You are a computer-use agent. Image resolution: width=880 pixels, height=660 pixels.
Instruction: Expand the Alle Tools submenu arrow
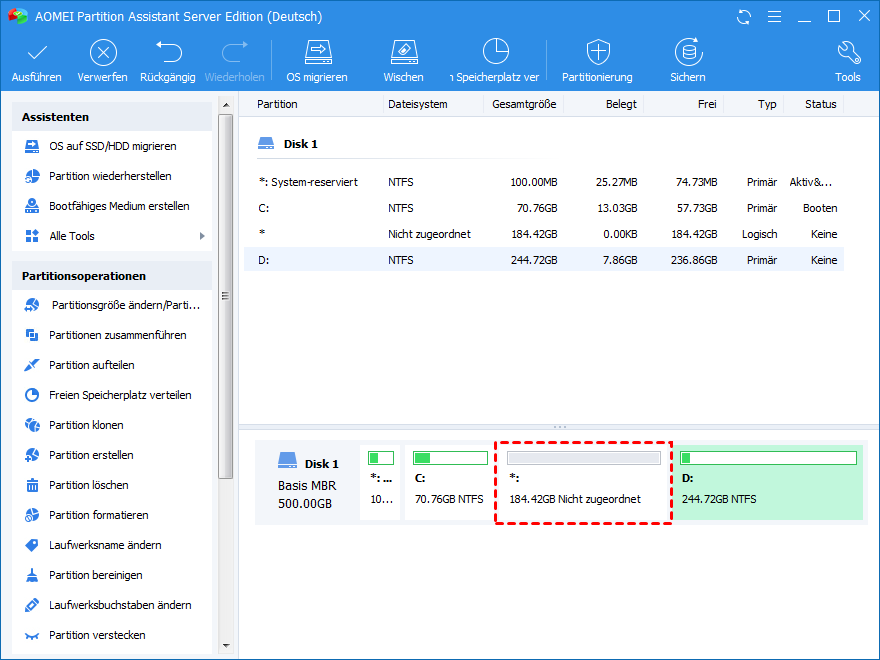coord(202,236)
